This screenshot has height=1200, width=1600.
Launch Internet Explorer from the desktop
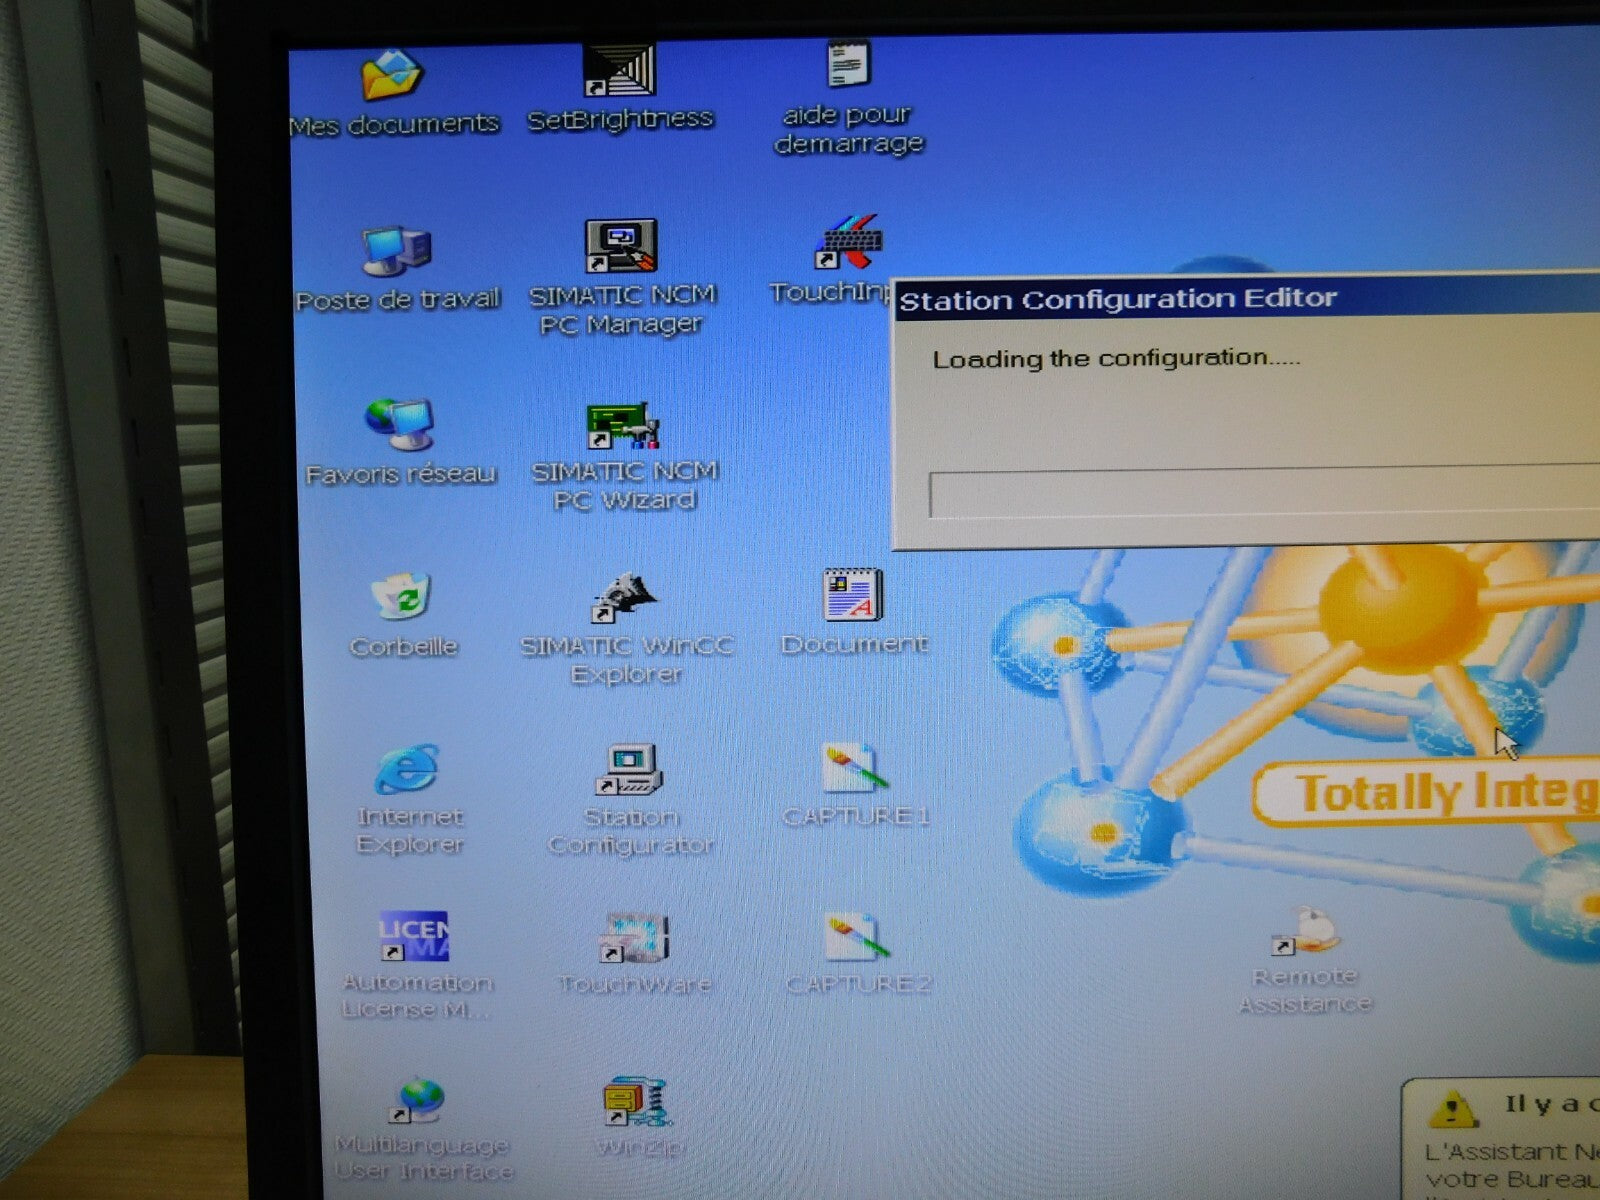tap(408, 770)
